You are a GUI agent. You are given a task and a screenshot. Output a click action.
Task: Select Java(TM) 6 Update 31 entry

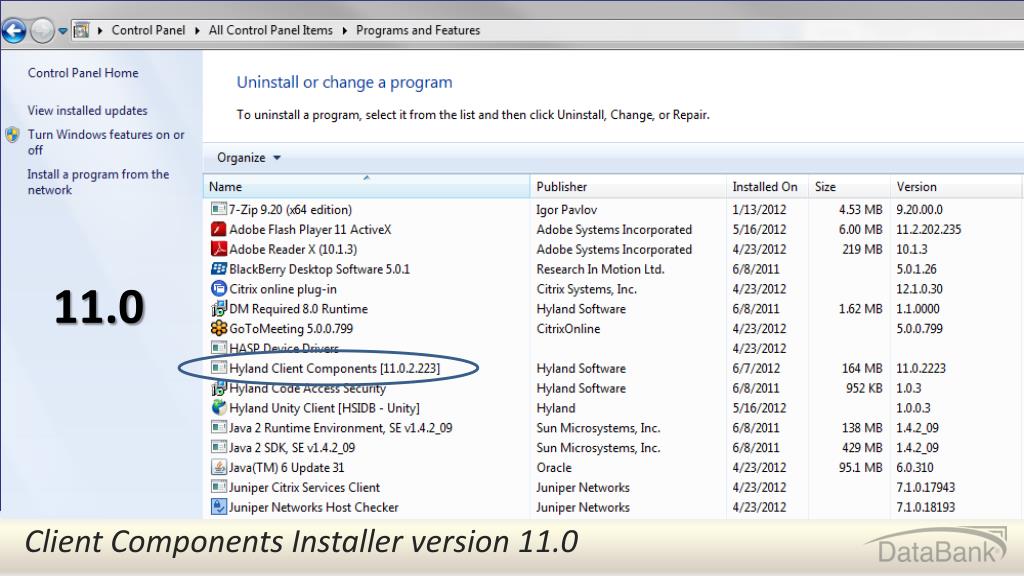[287, 468]
